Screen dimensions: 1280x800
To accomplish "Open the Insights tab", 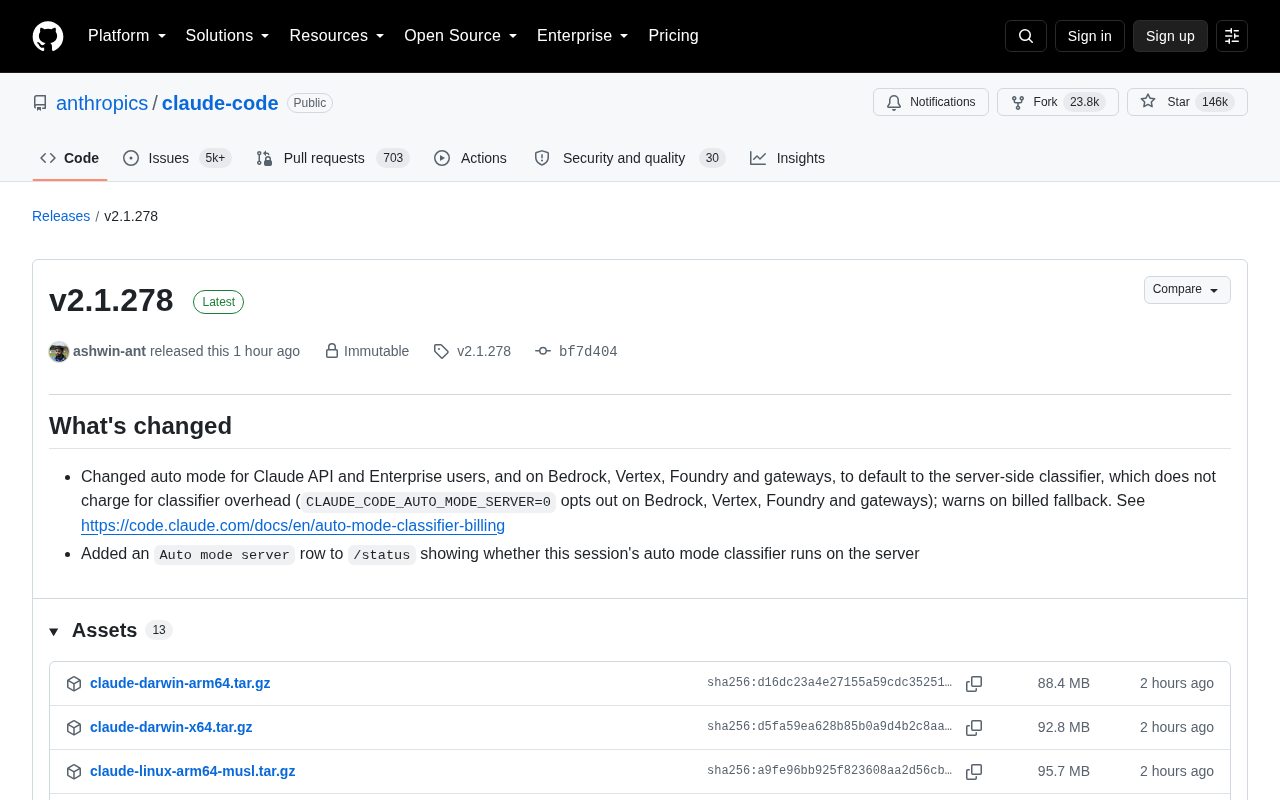I will coord(788,158).
